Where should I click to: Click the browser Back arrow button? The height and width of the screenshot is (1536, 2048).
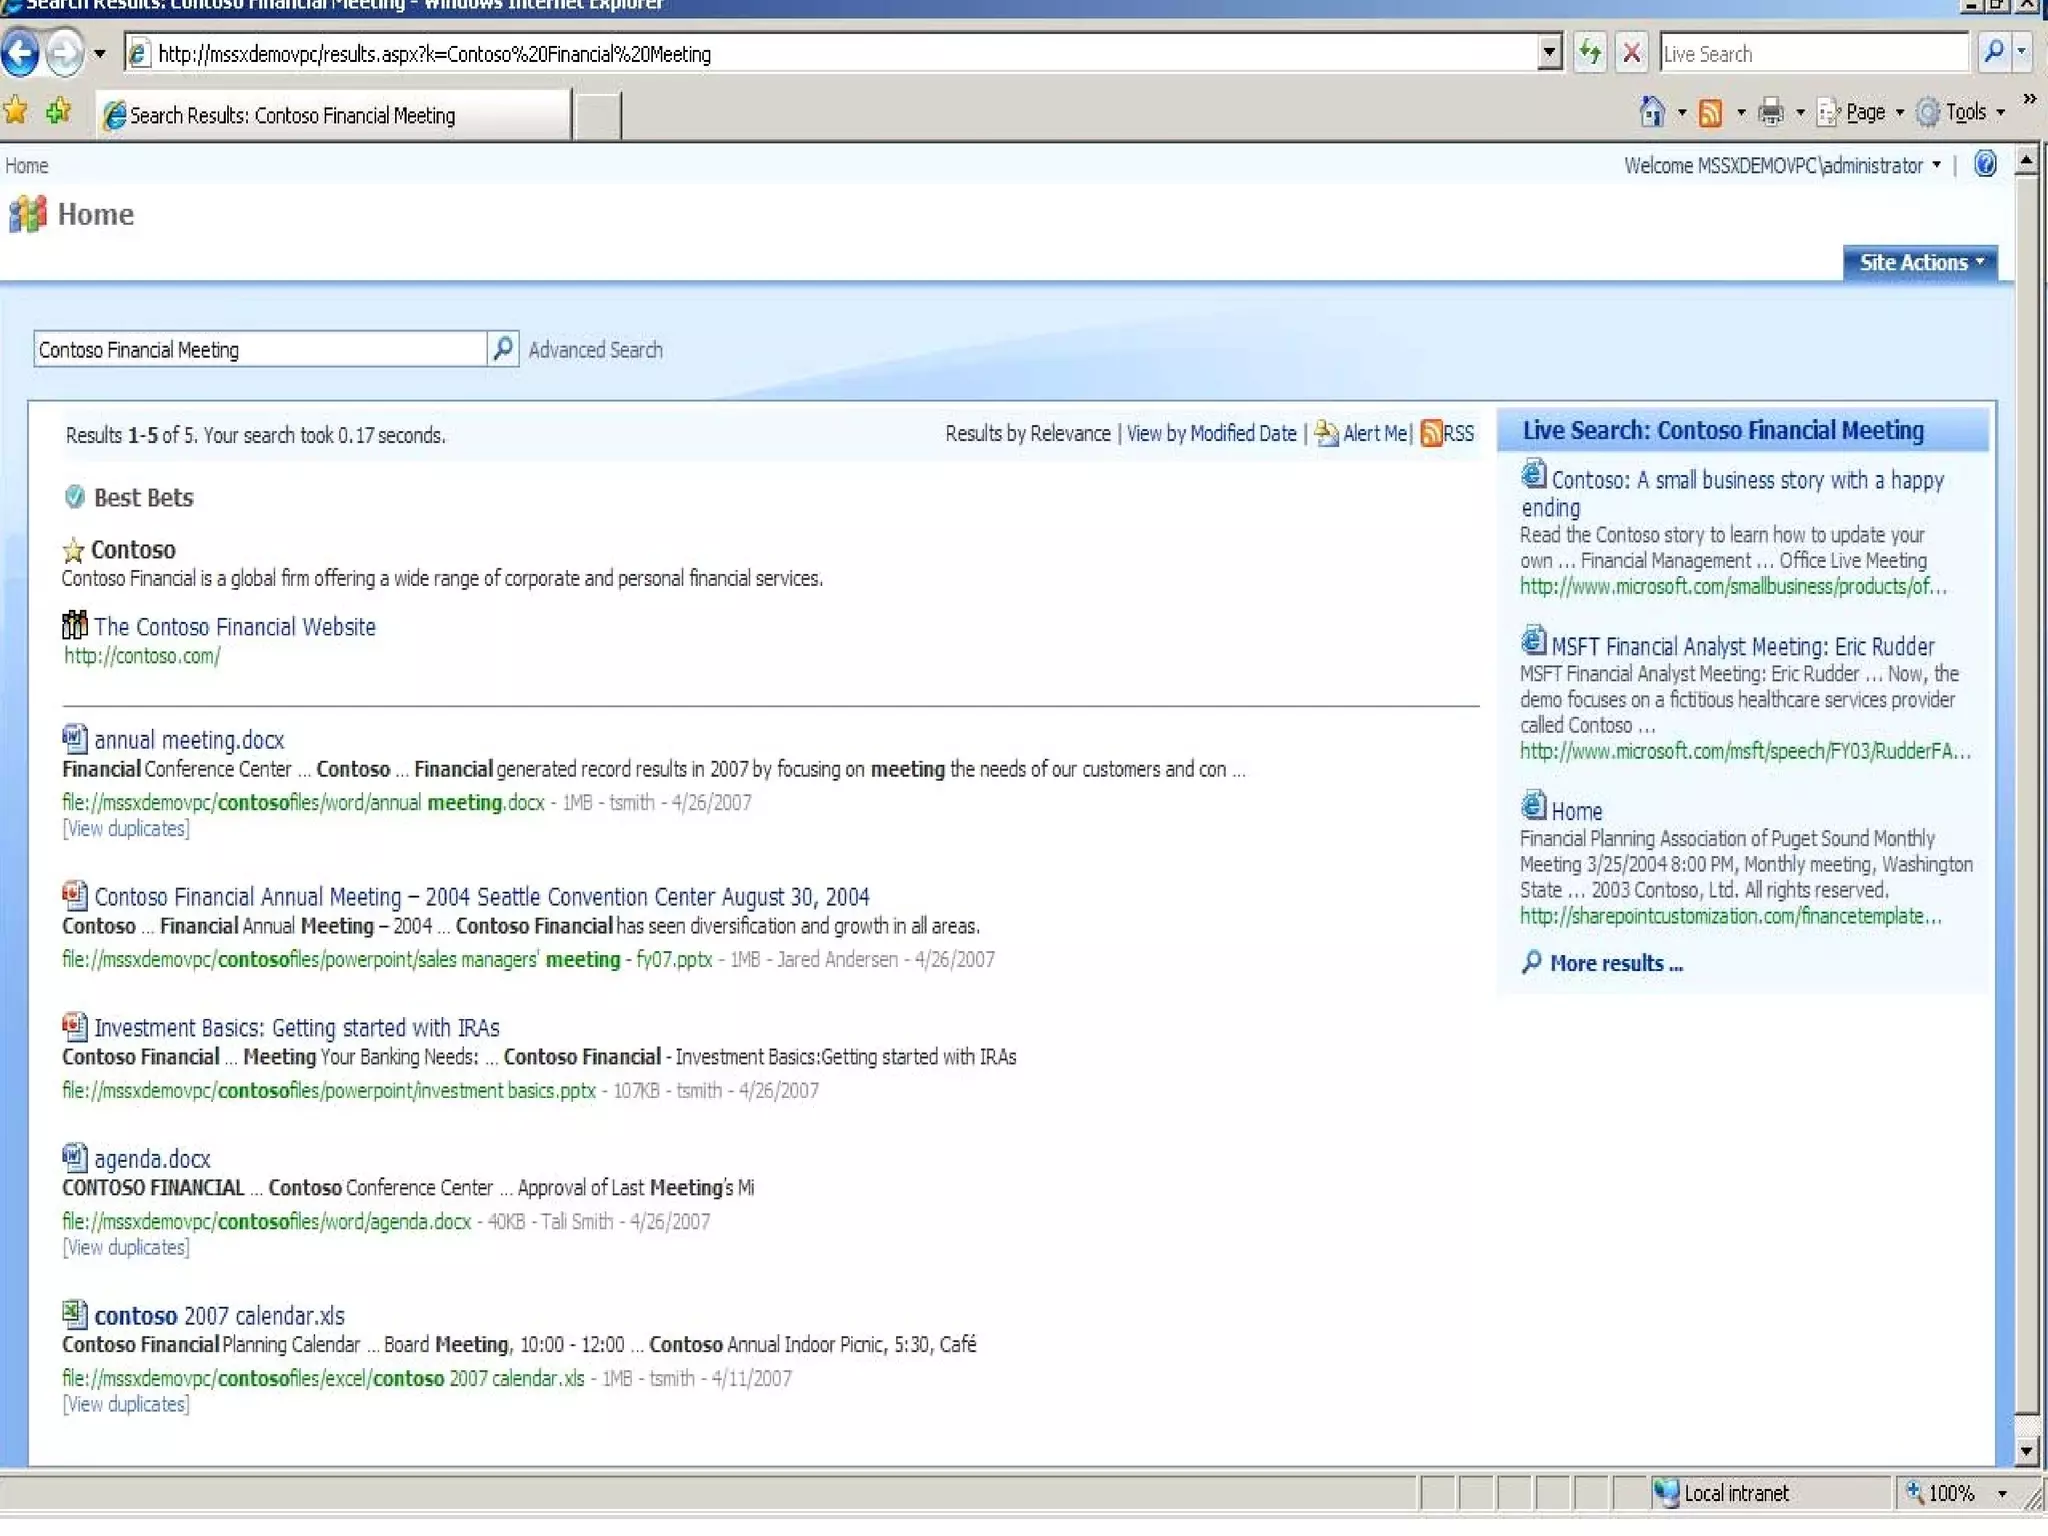tap(21, 53)
